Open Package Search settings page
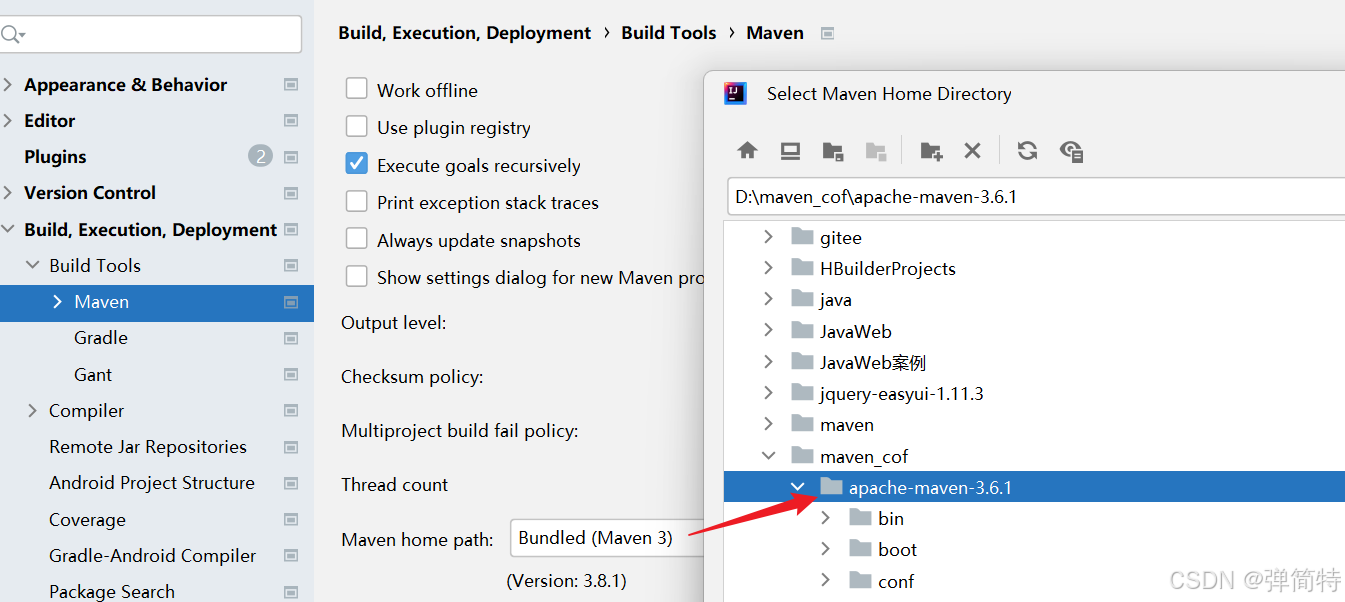 [x=112, y=591]
